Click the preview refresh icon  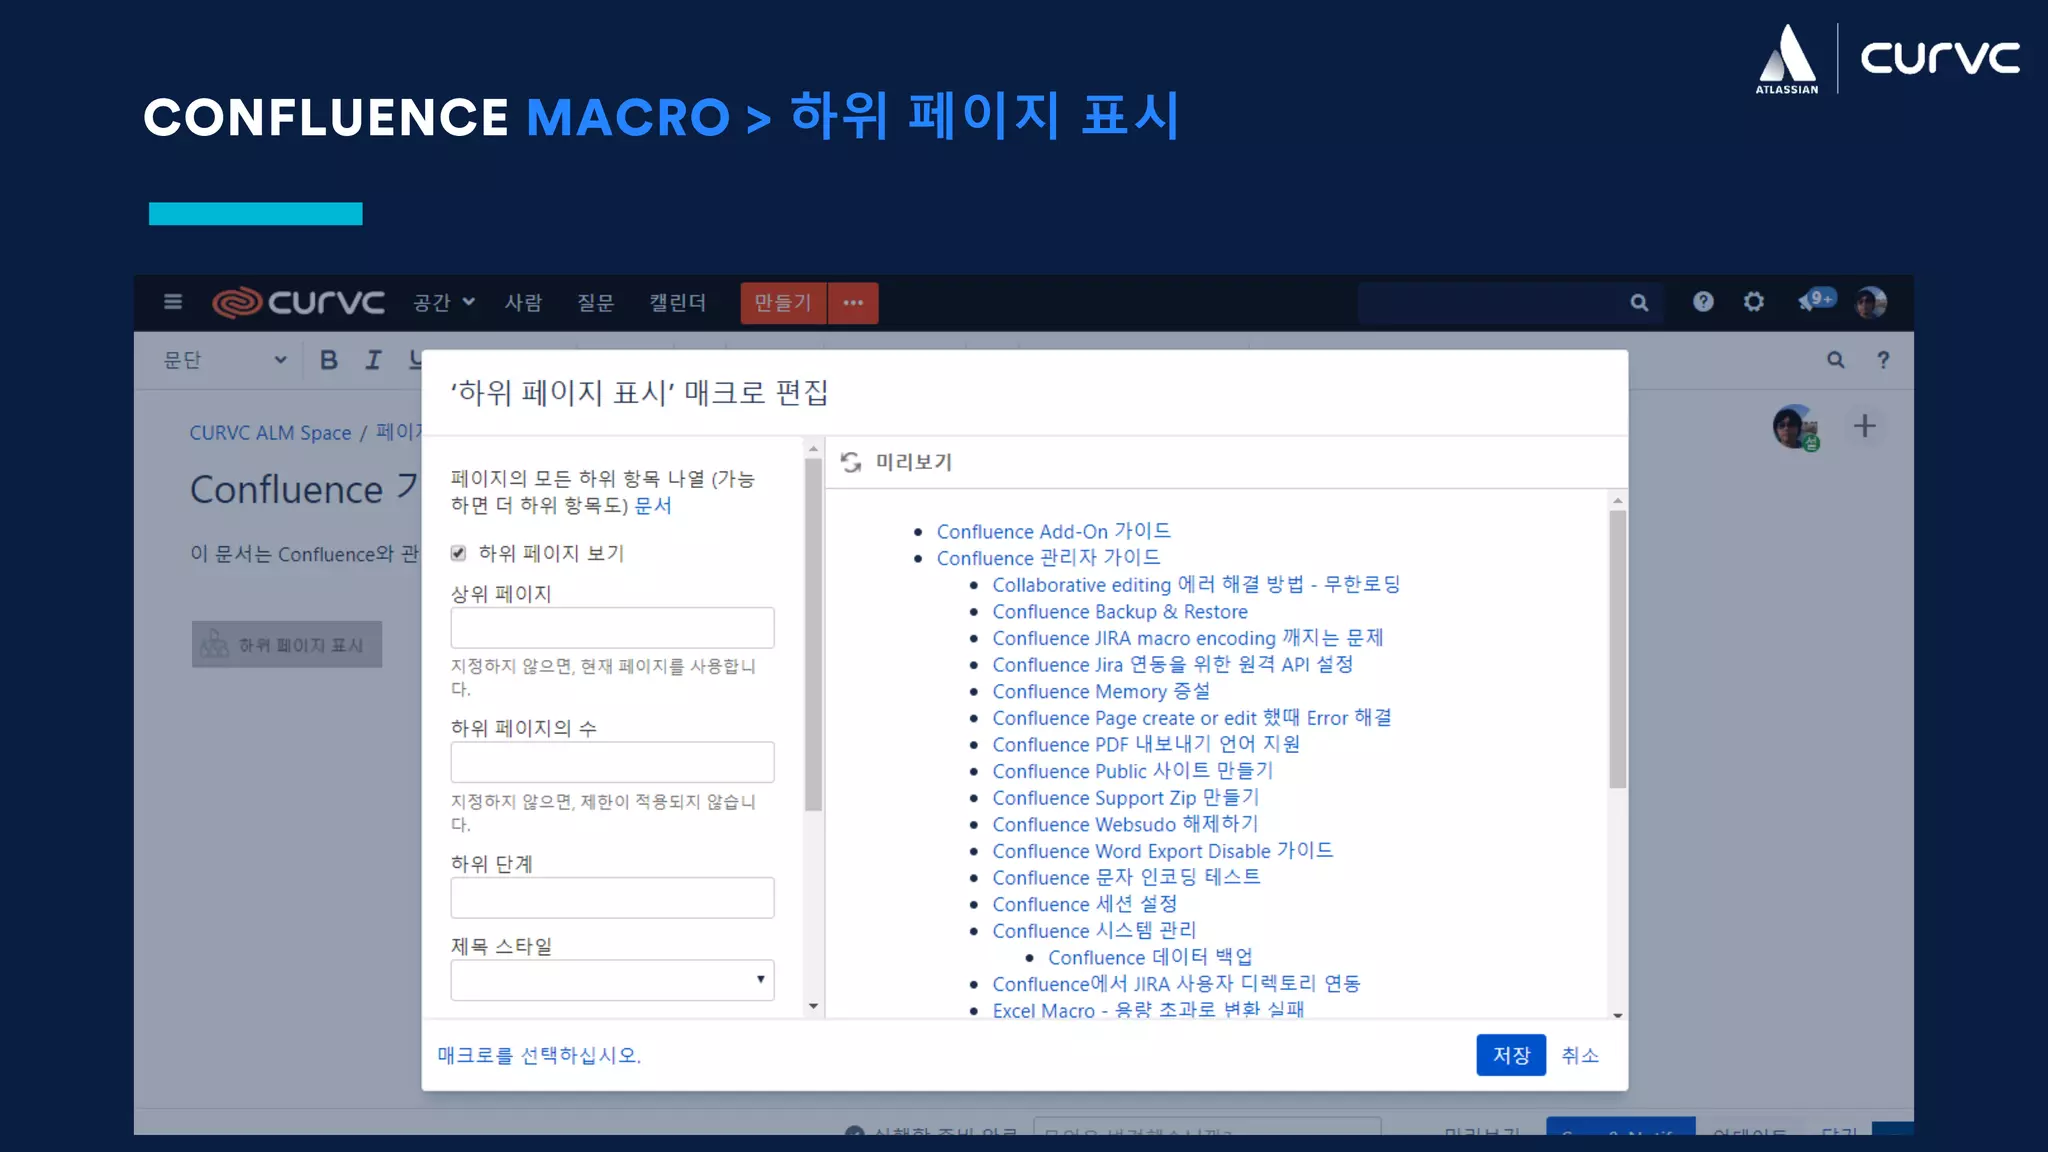click(x=851, y=462)
